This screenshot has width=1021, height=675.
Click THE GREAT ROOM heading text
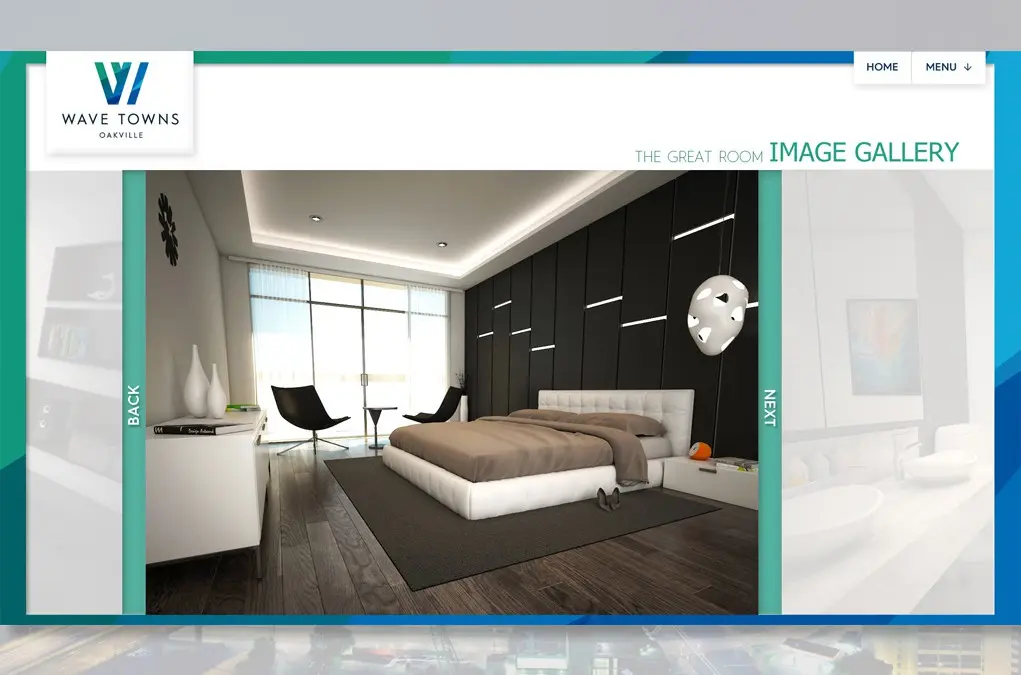[699, 157]
